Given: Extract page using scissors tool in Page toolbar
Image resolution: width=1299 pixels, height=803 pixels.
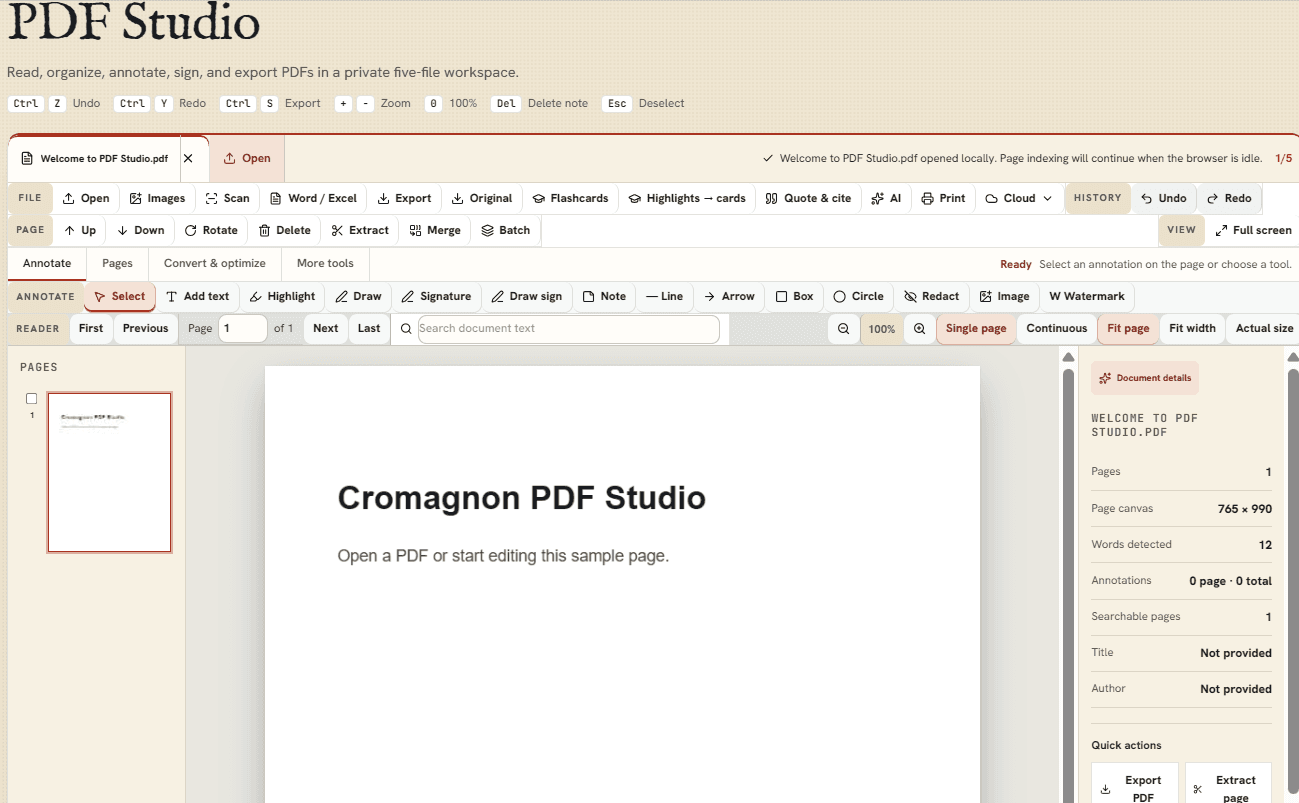Looking at the screenshot, I should coord(360,230).
